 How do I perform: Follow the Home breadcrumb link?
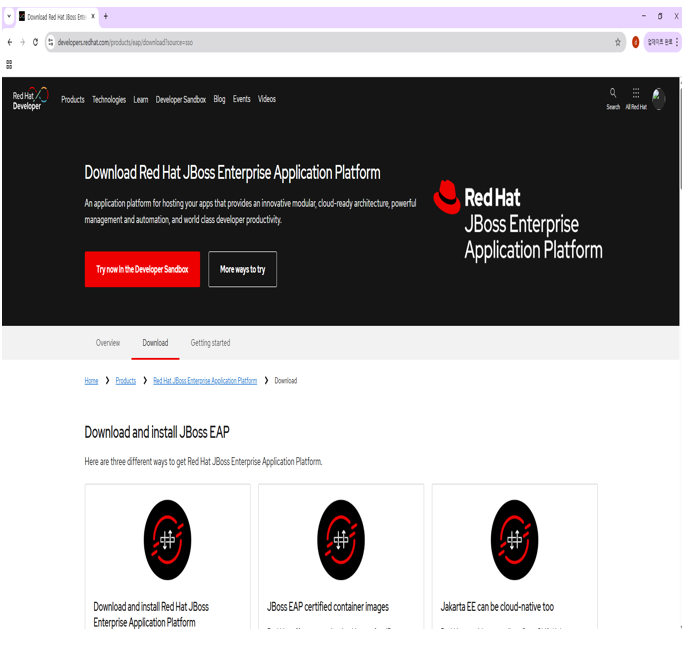[91, 381]
